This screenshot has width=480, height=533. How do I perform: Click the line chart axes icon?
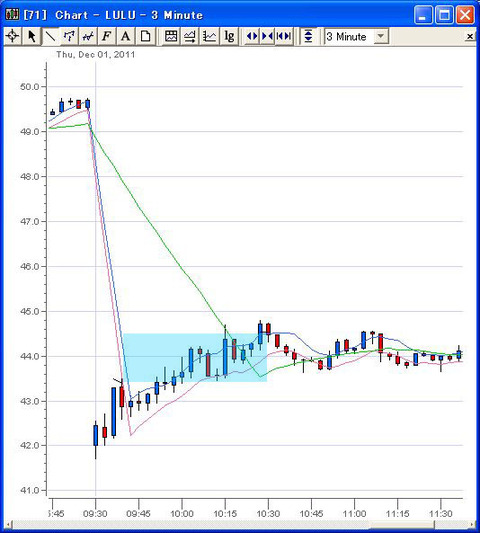pos(209,36)
